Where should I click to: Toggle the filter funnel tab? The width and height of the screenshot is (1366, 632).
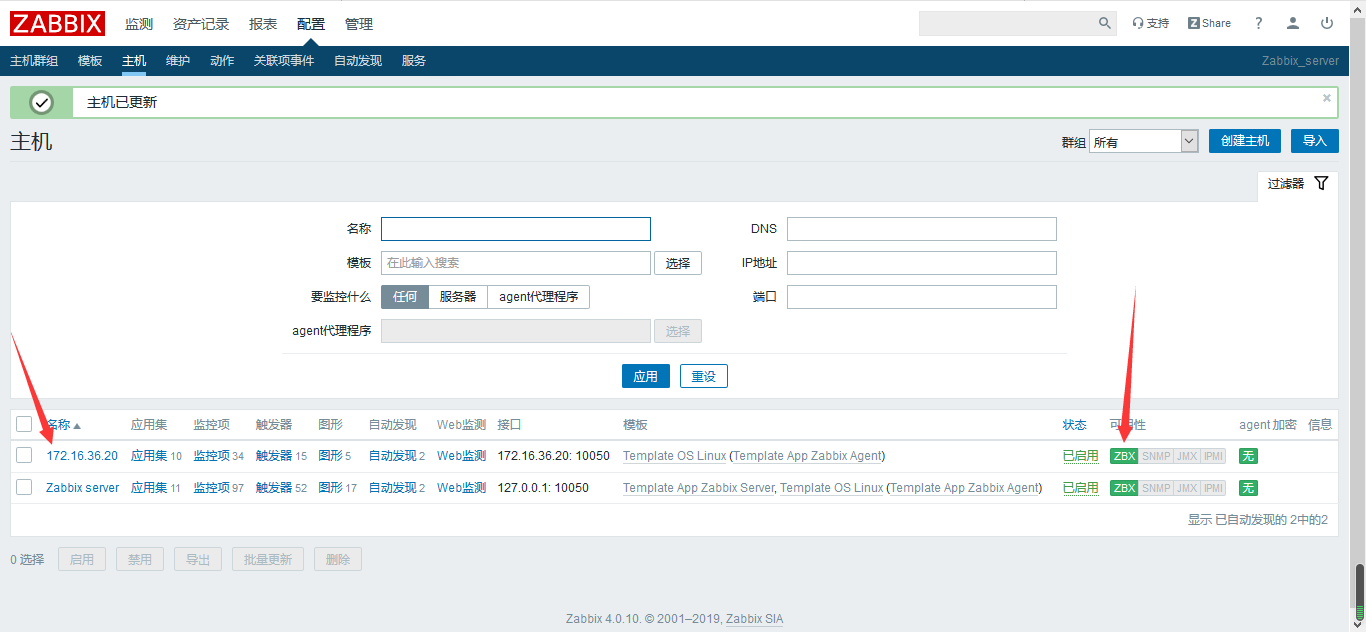1298,184
